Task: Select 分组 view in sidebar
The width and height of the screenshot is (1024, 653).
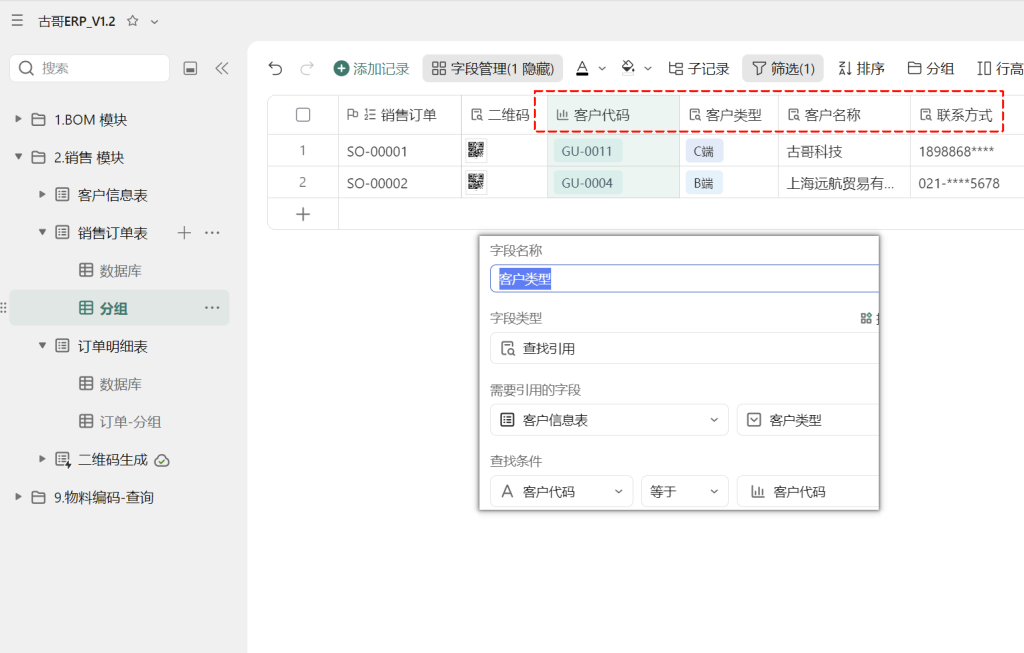Action: [120, 308]
